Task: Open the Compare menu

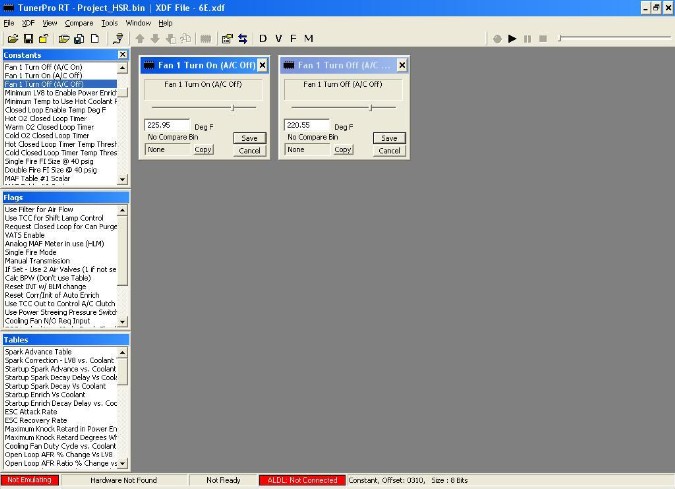Action: 79,22
